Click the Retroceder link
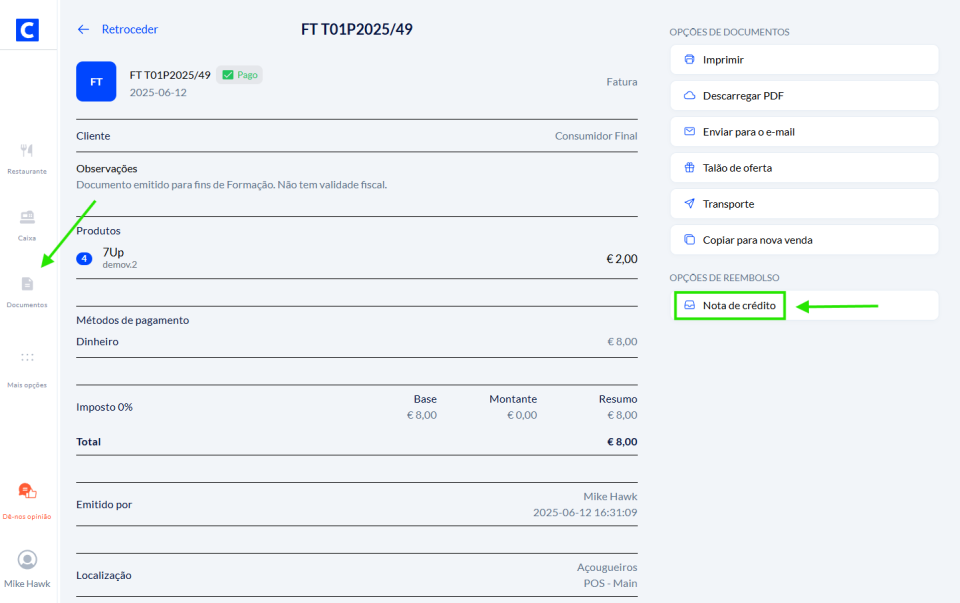The width and height of the screenshot is (960, 603). click(x=130, y=30)
